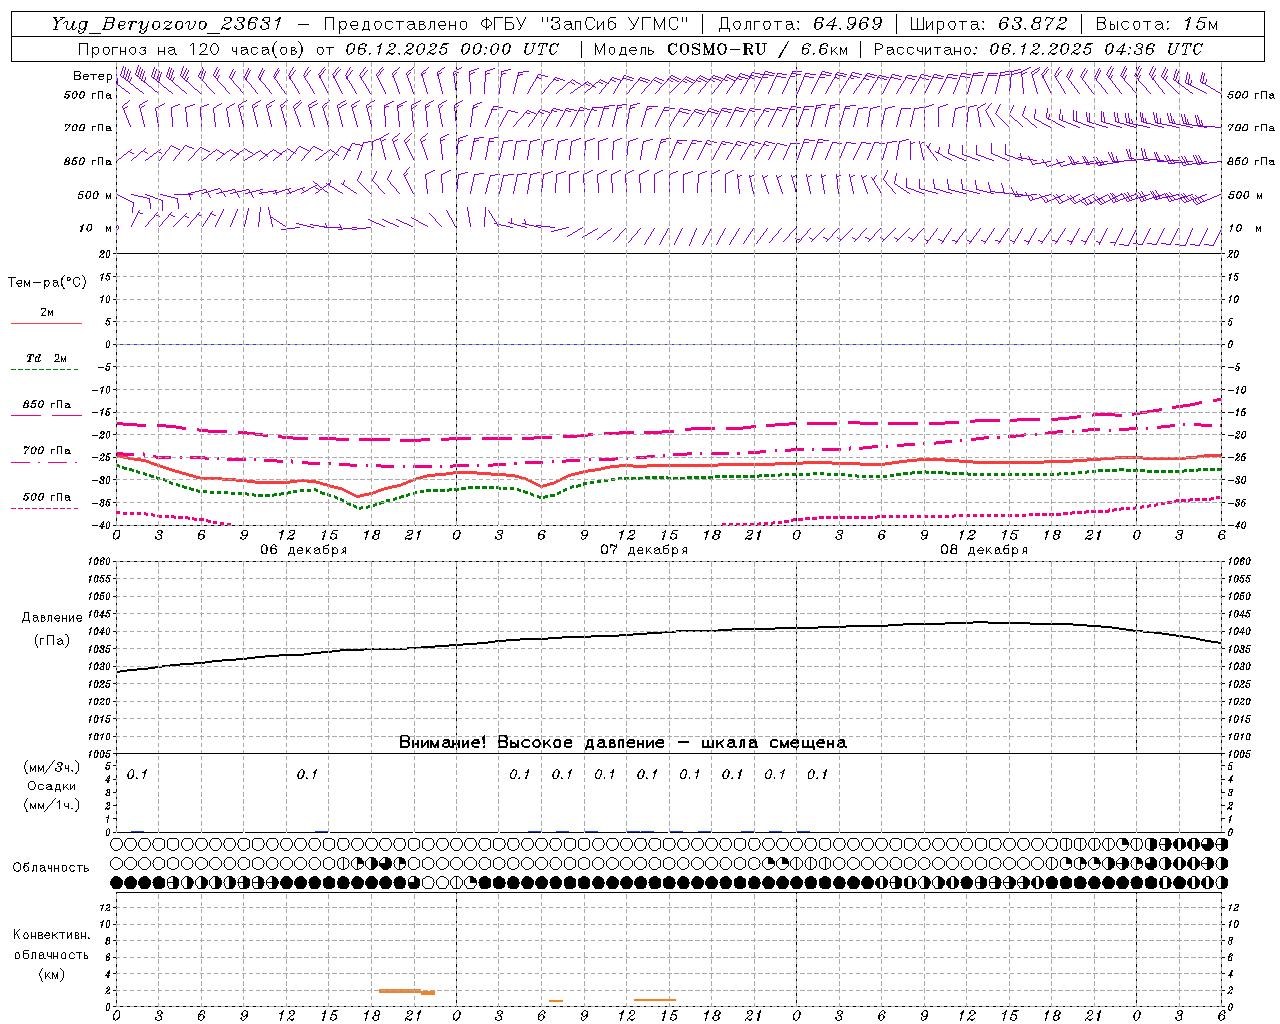Click Рассчитано: 06.12.2025 04:36 UTC text
The width and height of the screenshot is (1280, 1024).
1038,49
